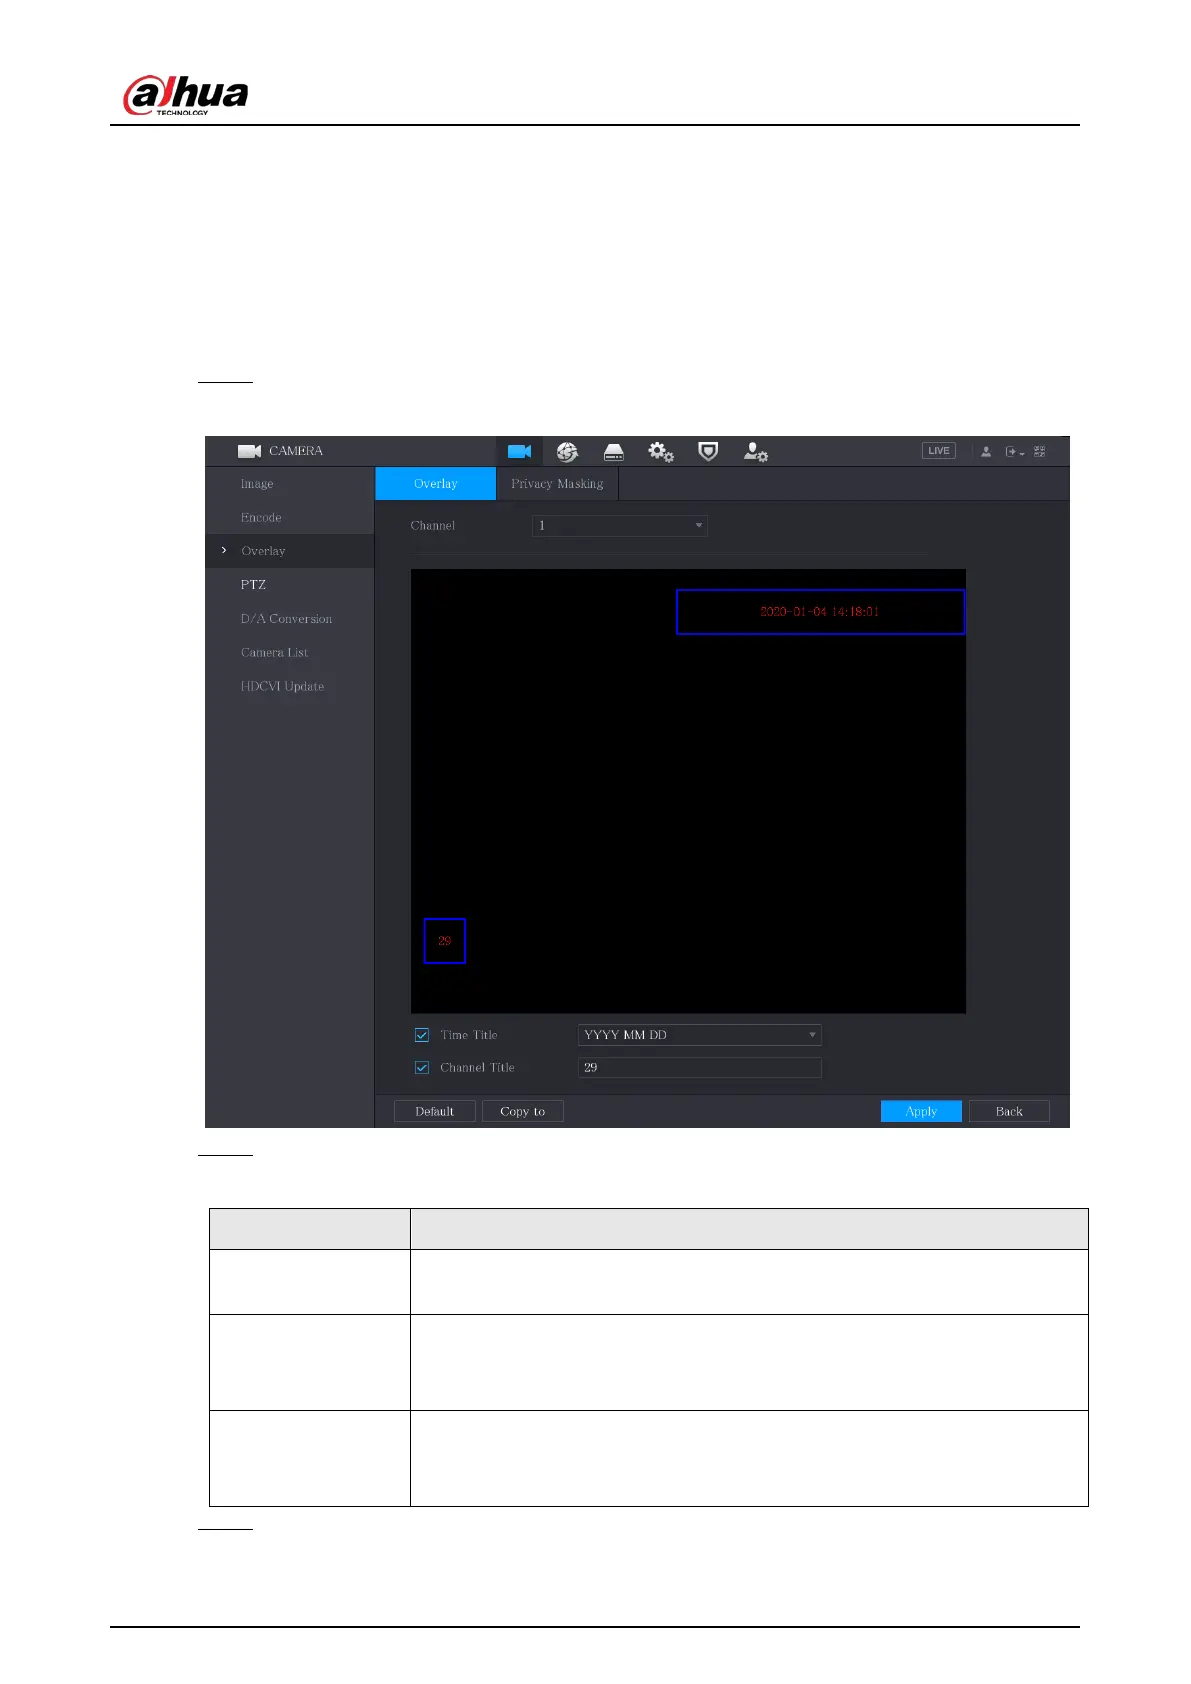Click the Channel Title input field
The height and width of the screenshot is (1684, 1191).
pyautogui.click(x=700, y=1068)
